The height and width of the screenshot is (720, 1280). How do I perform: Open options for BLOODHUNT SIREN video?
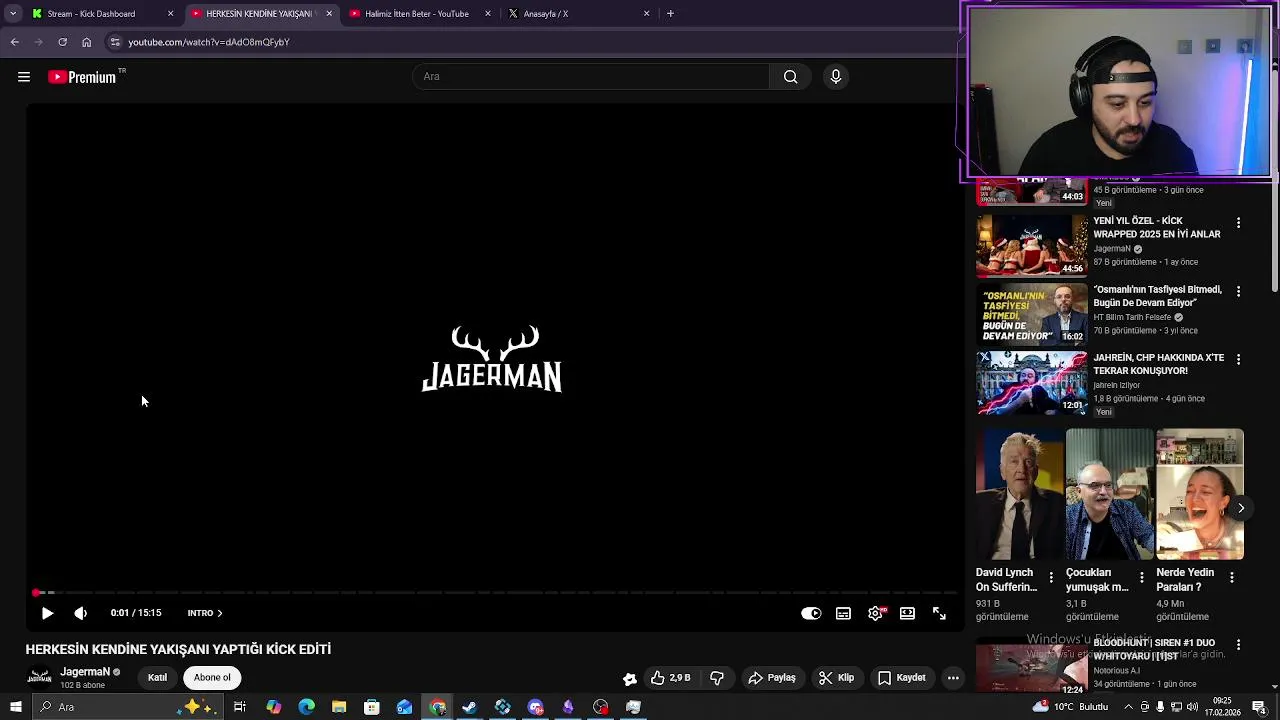tap(1238, 645)
